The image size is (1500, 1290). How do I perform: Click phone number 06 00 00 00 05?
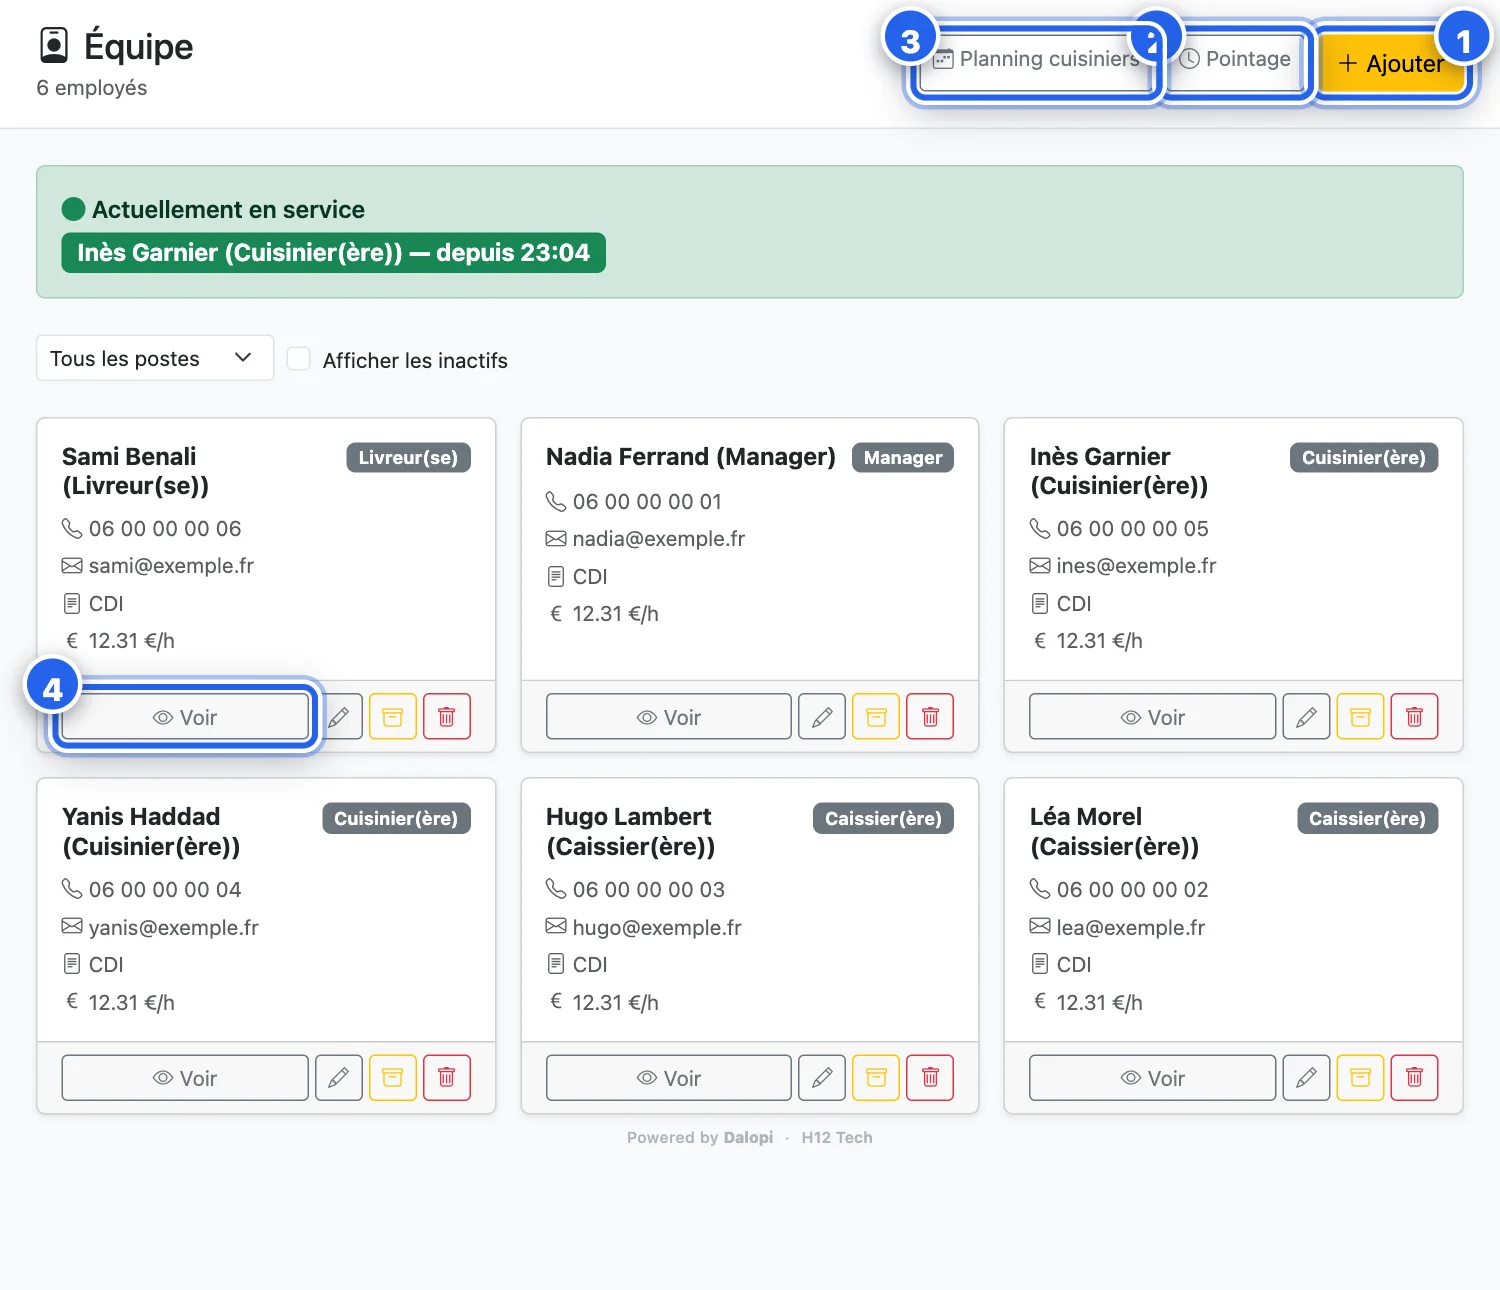tap(1132, 528)
